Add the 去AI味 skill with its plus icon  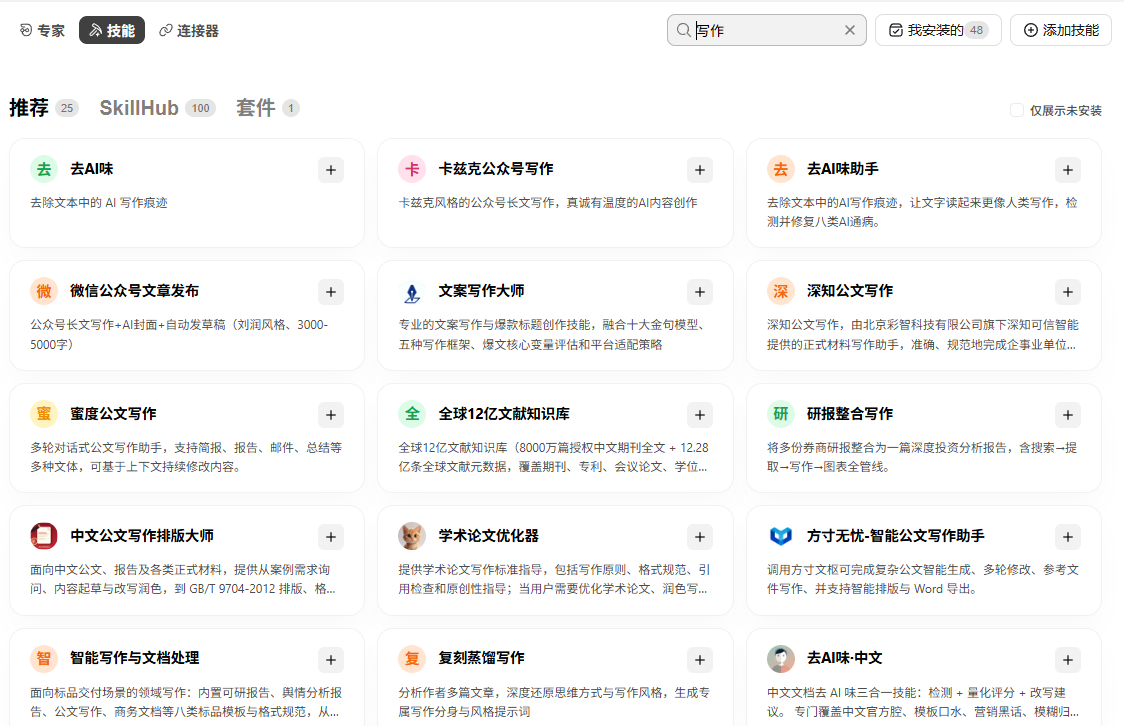pos(330,170)
